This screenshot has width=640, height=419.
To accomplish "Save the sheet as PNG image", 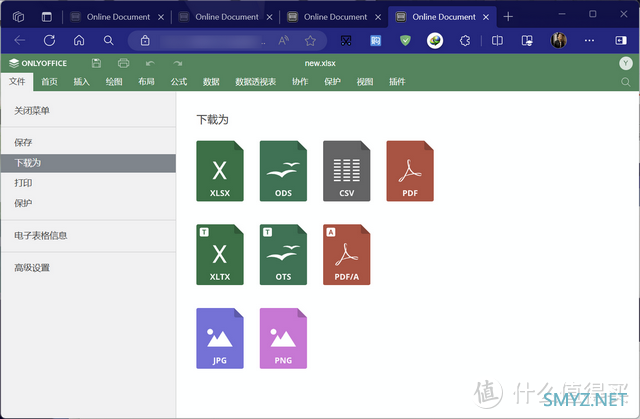I will (283, 338).
